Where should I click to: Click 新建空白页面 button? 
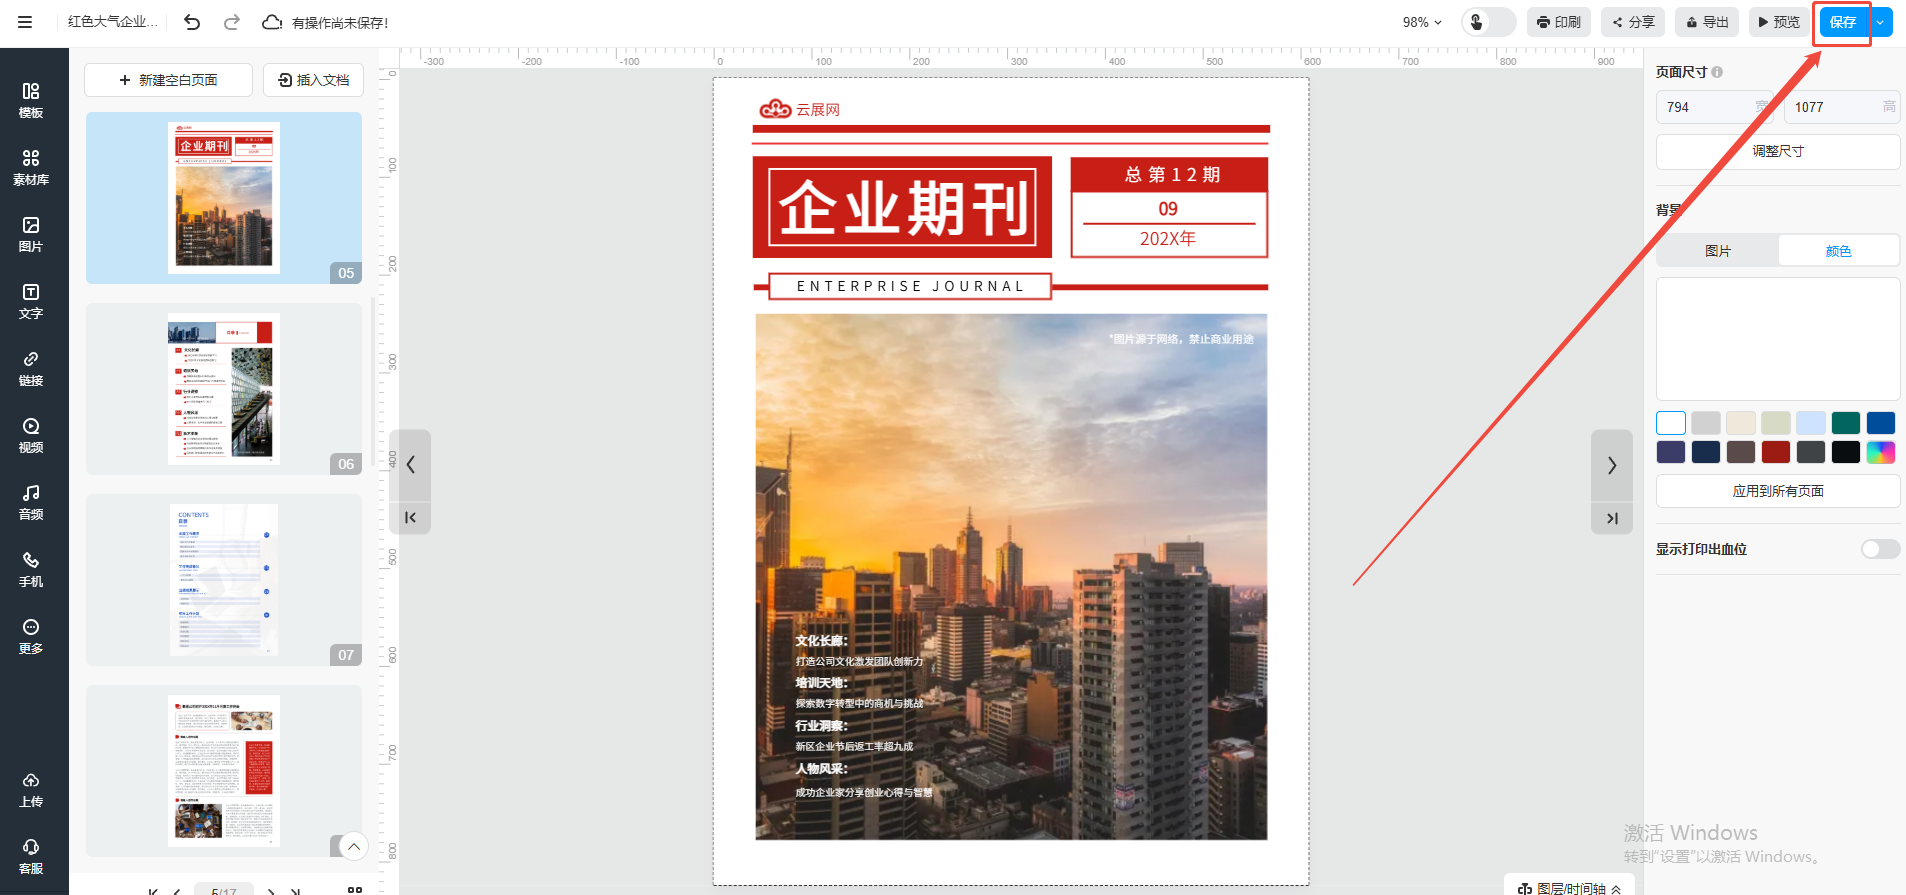(x=168, y=80)
